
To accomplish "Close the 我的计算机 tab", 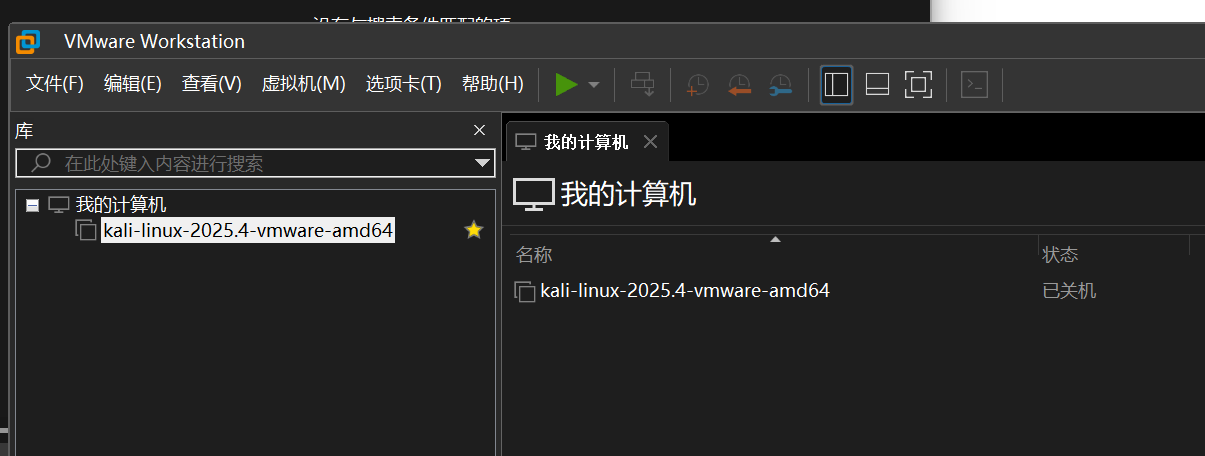I will point(650,142).
